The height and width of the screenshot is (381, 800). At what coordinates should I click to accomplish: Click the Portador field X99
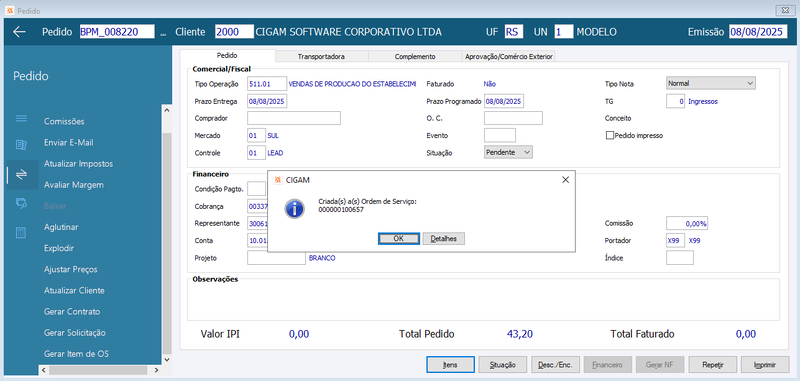coord(676,240)
